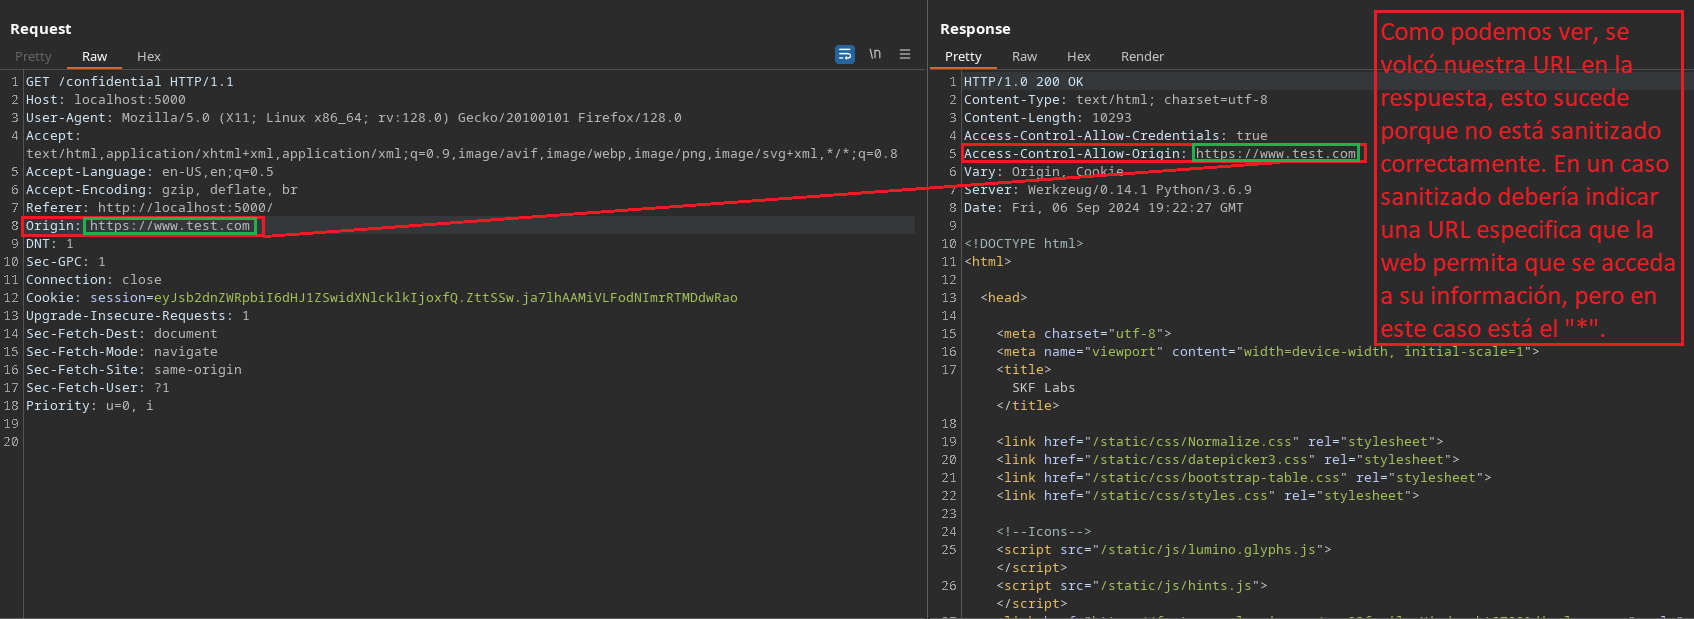Click the Access-Control-Allow-Origin value in the response

coord(1276,154)
